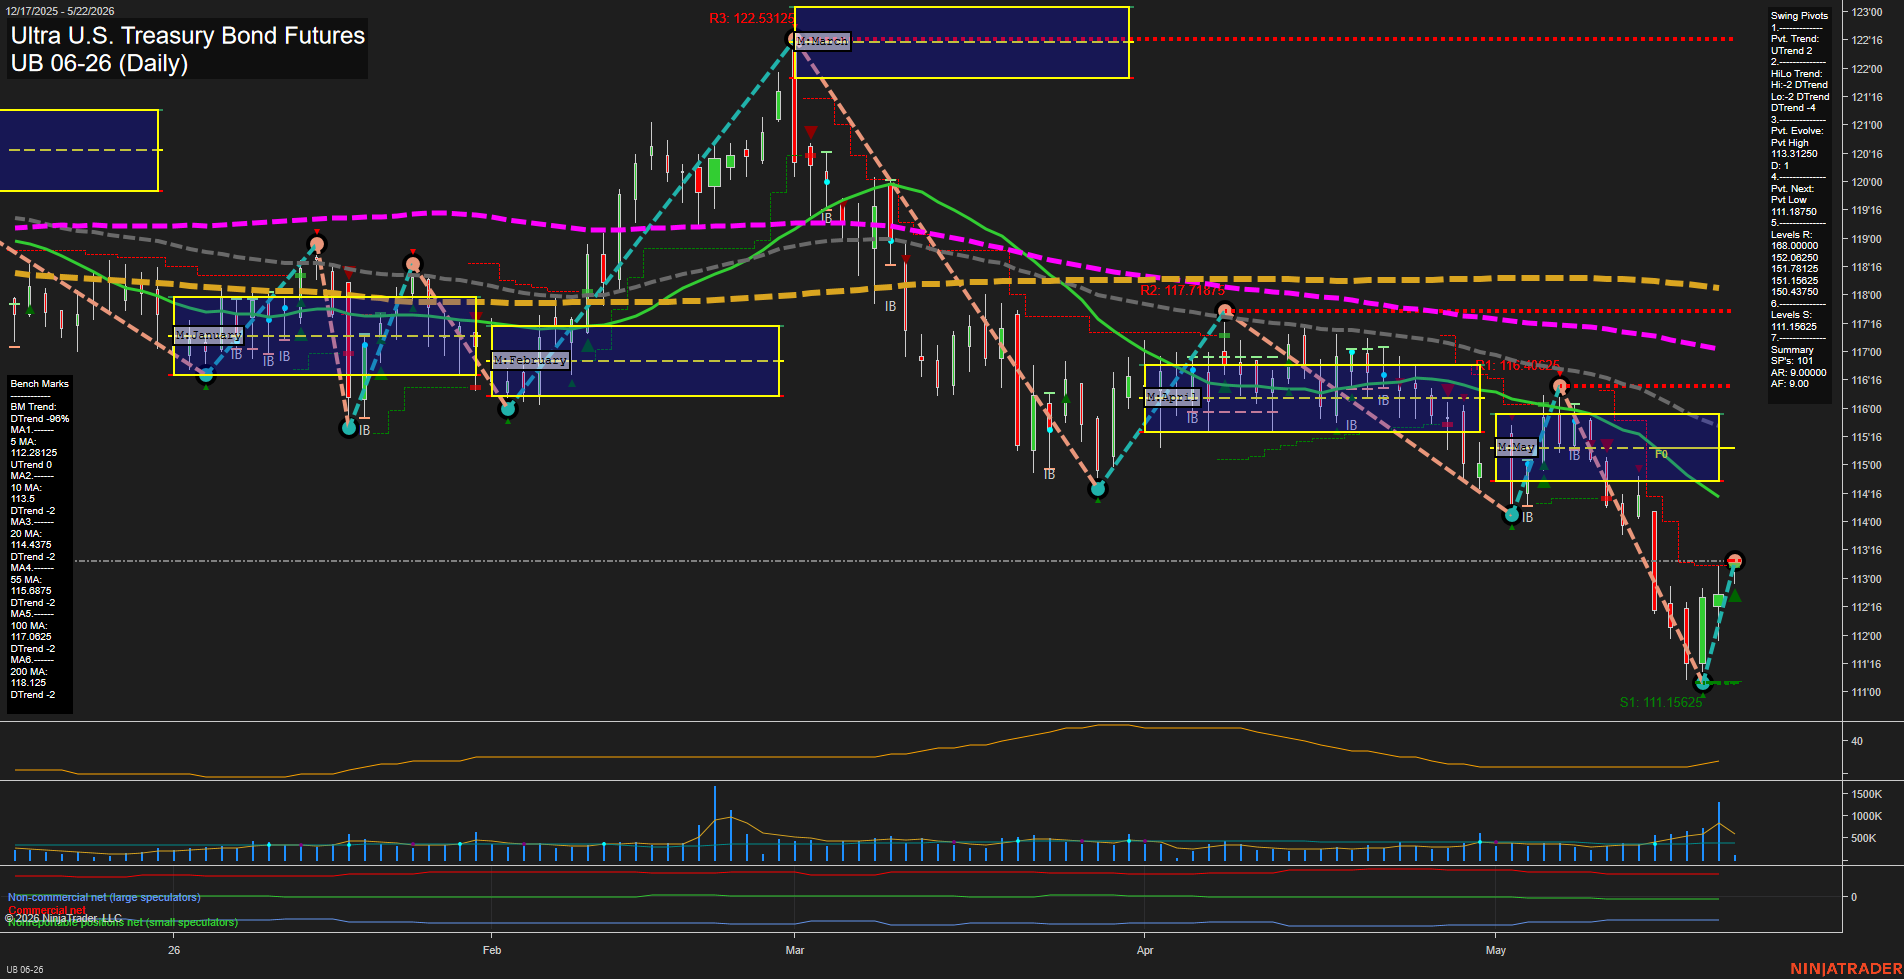Select the M:February monthly range label
Screen dimensions: 1904x979
[530, 360]
